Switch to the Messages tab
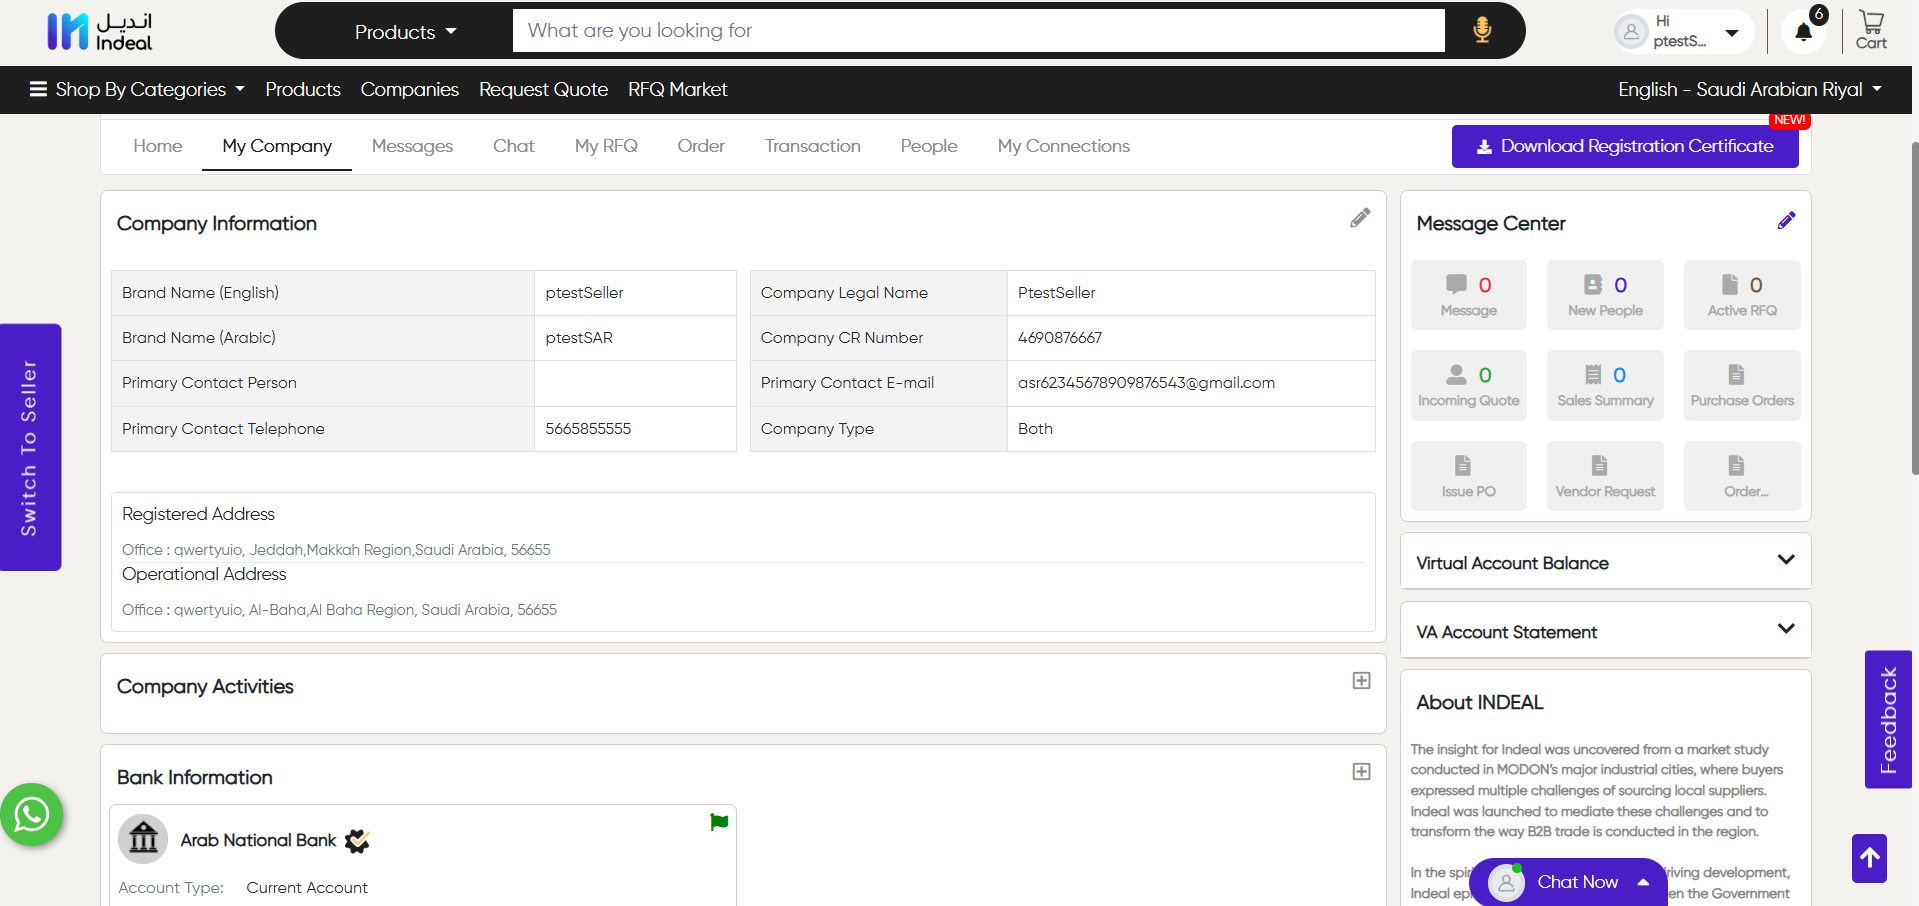This screenshot has width=1919, height=906. tap(412, 146)
